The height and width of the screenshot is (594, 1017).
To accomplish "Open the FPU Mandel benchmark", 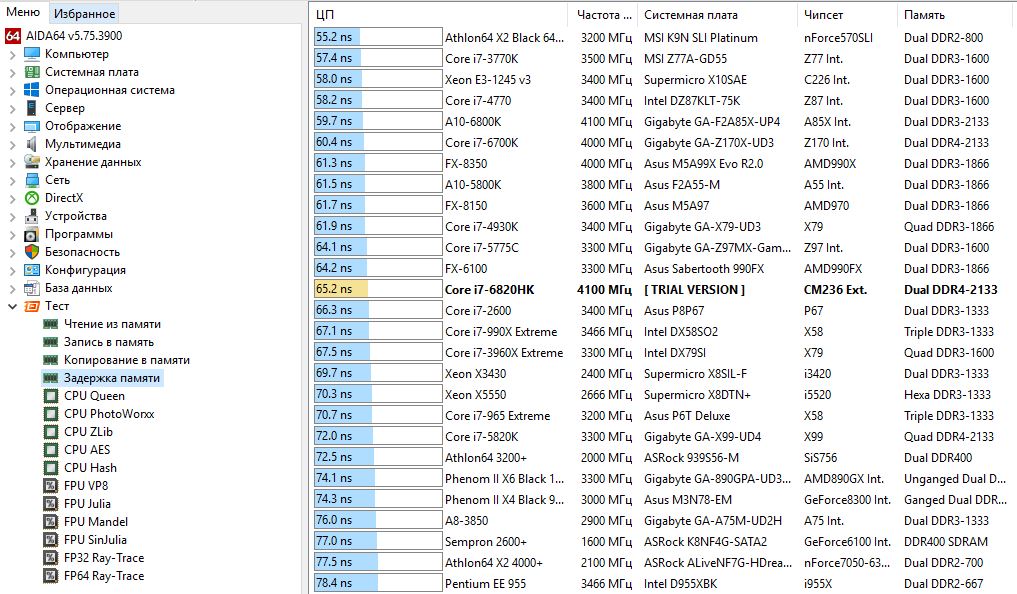I will [x=96, y=522].
